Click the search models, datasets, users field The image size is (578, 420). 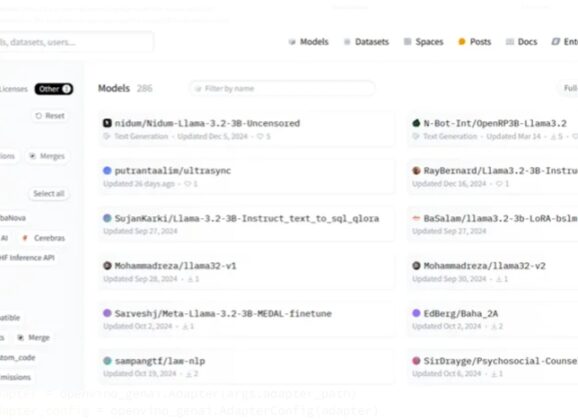coord(76,42)
